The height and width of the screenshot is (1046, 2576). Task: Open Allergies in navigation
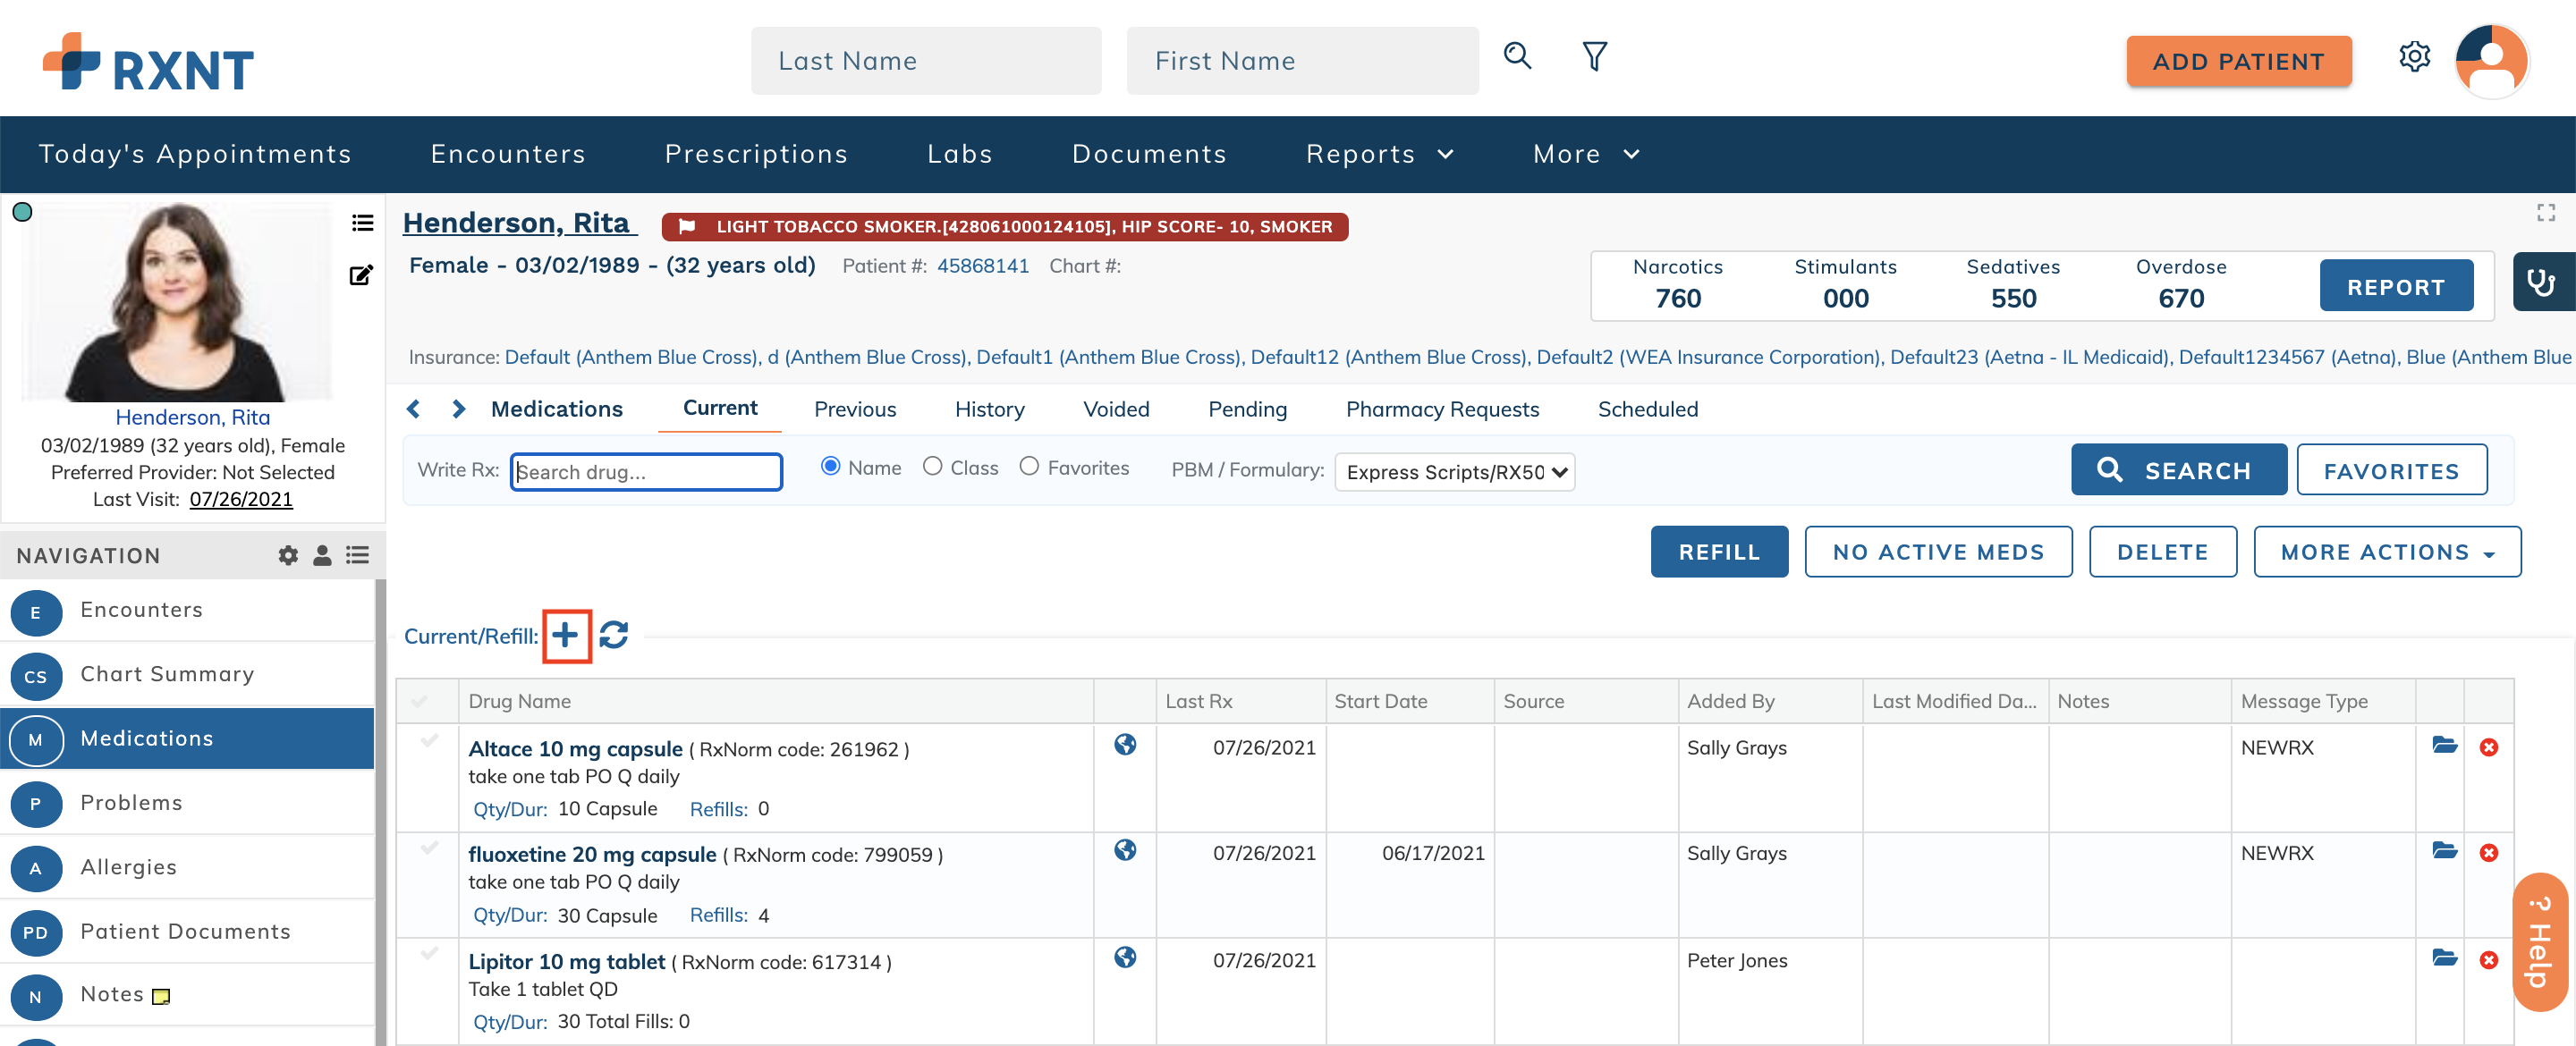pos(187,867)
